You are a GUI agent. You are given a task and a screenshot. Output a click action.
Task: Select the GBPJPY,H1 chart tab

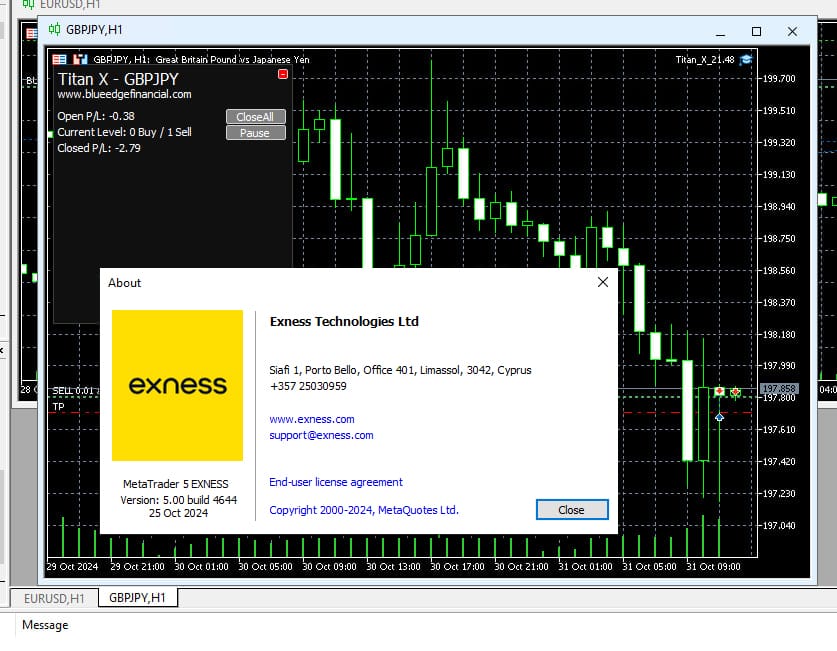136,598
